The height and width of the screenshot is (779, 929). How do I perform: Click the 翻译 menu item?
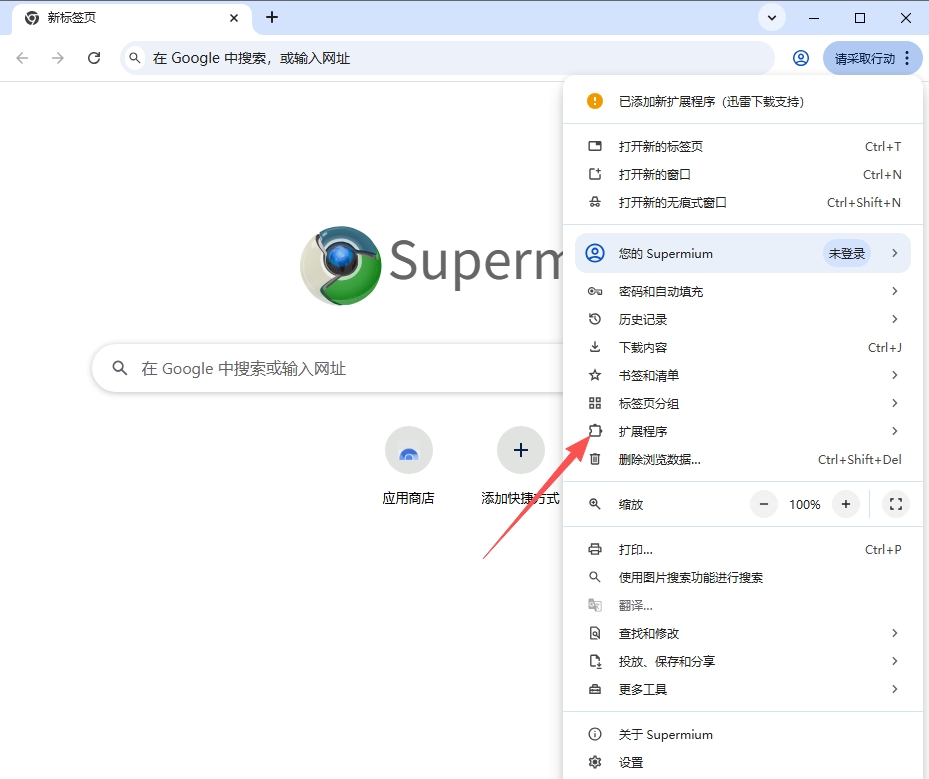click(x=742, y=605)
